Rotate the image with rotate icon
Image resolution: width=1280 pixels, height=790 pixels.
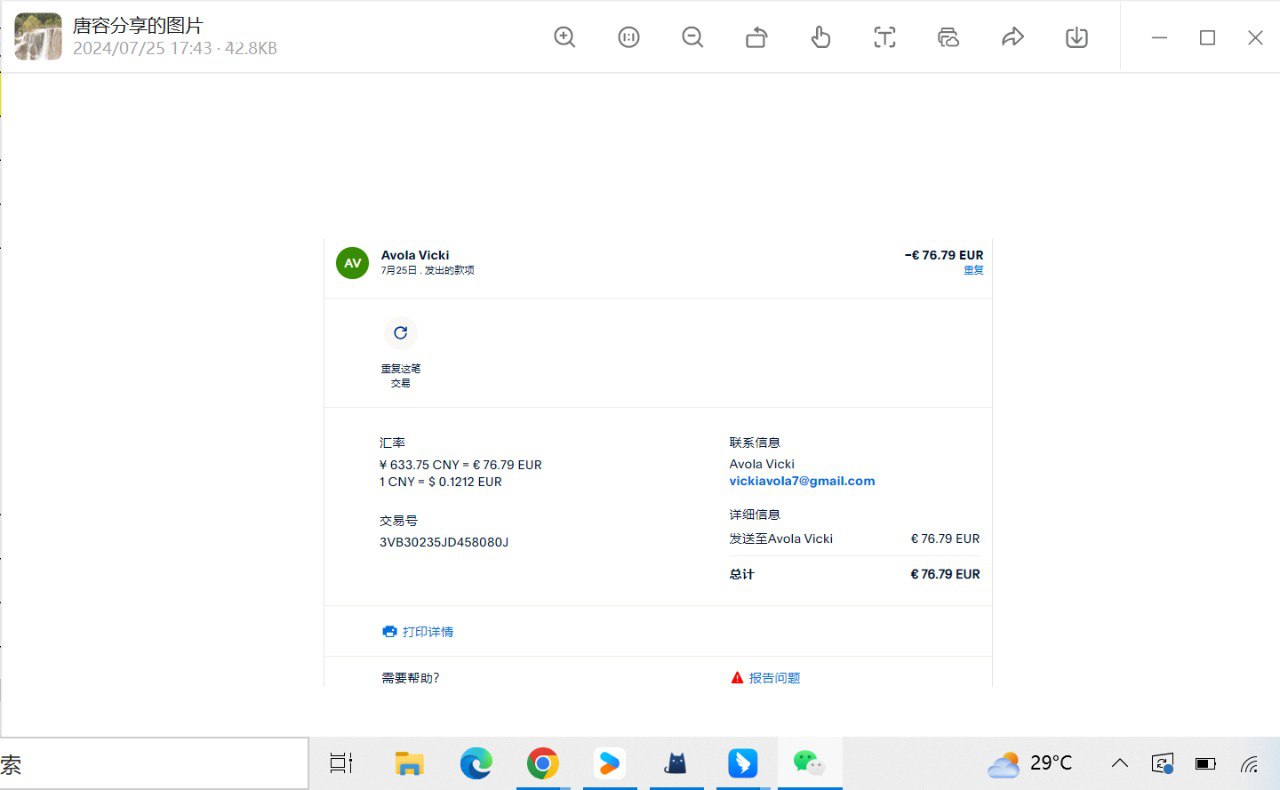(757, 38)
